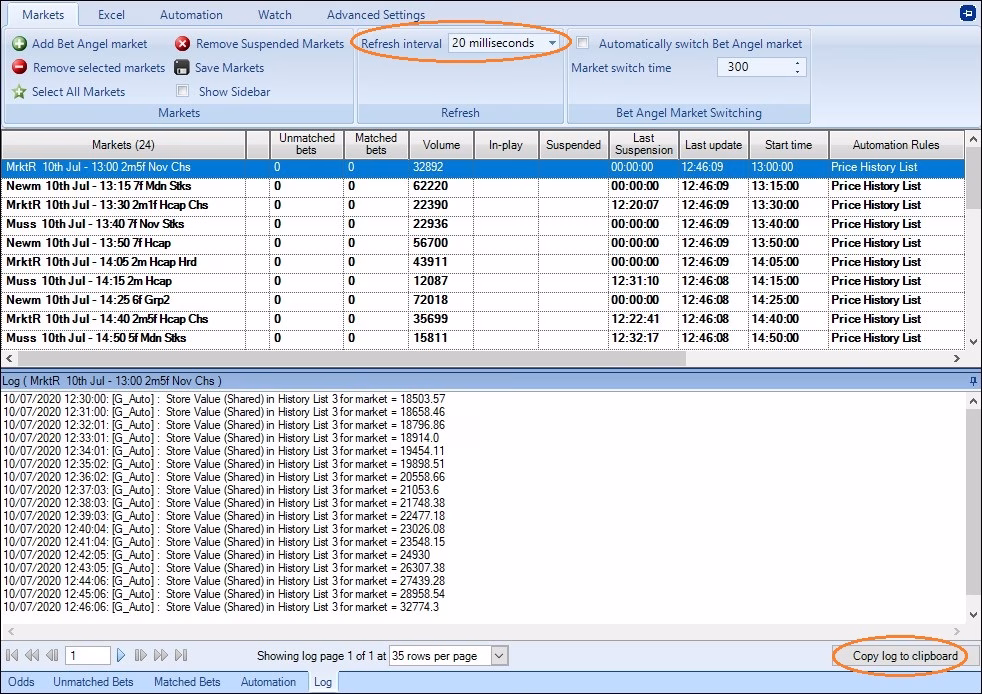Viewport: 982px width, 694px height.
Task: Click markets table horizontal scrollbar
Action: tap(351, 358)
